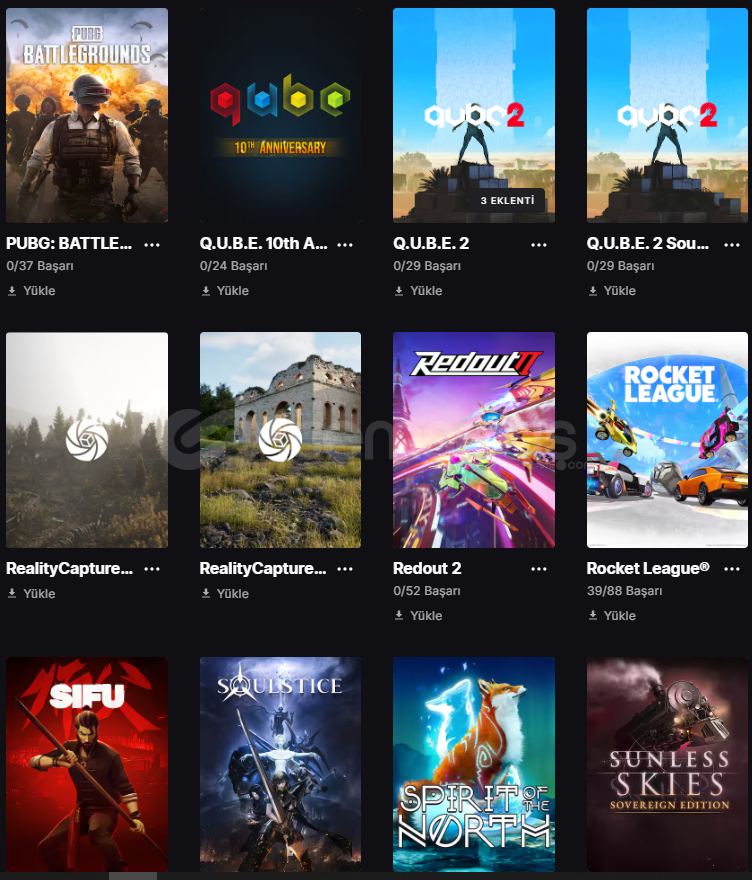Open three-dot menu for Rocket League
The width and height of the screenshot is (752, 880).
point(732,569)
